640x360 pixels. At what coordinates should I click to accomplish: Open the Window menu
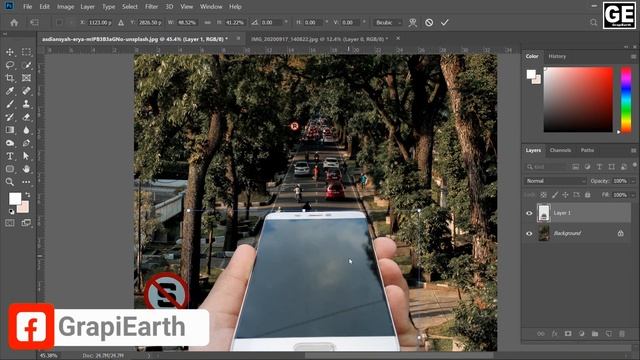211,7
